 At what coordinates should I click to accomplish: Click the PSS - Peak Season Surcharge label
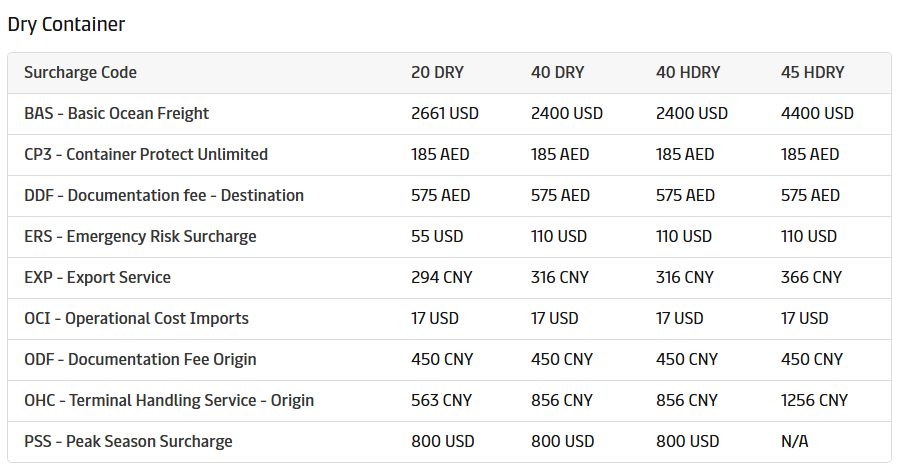pyautogui.click(x=128, y=442)
